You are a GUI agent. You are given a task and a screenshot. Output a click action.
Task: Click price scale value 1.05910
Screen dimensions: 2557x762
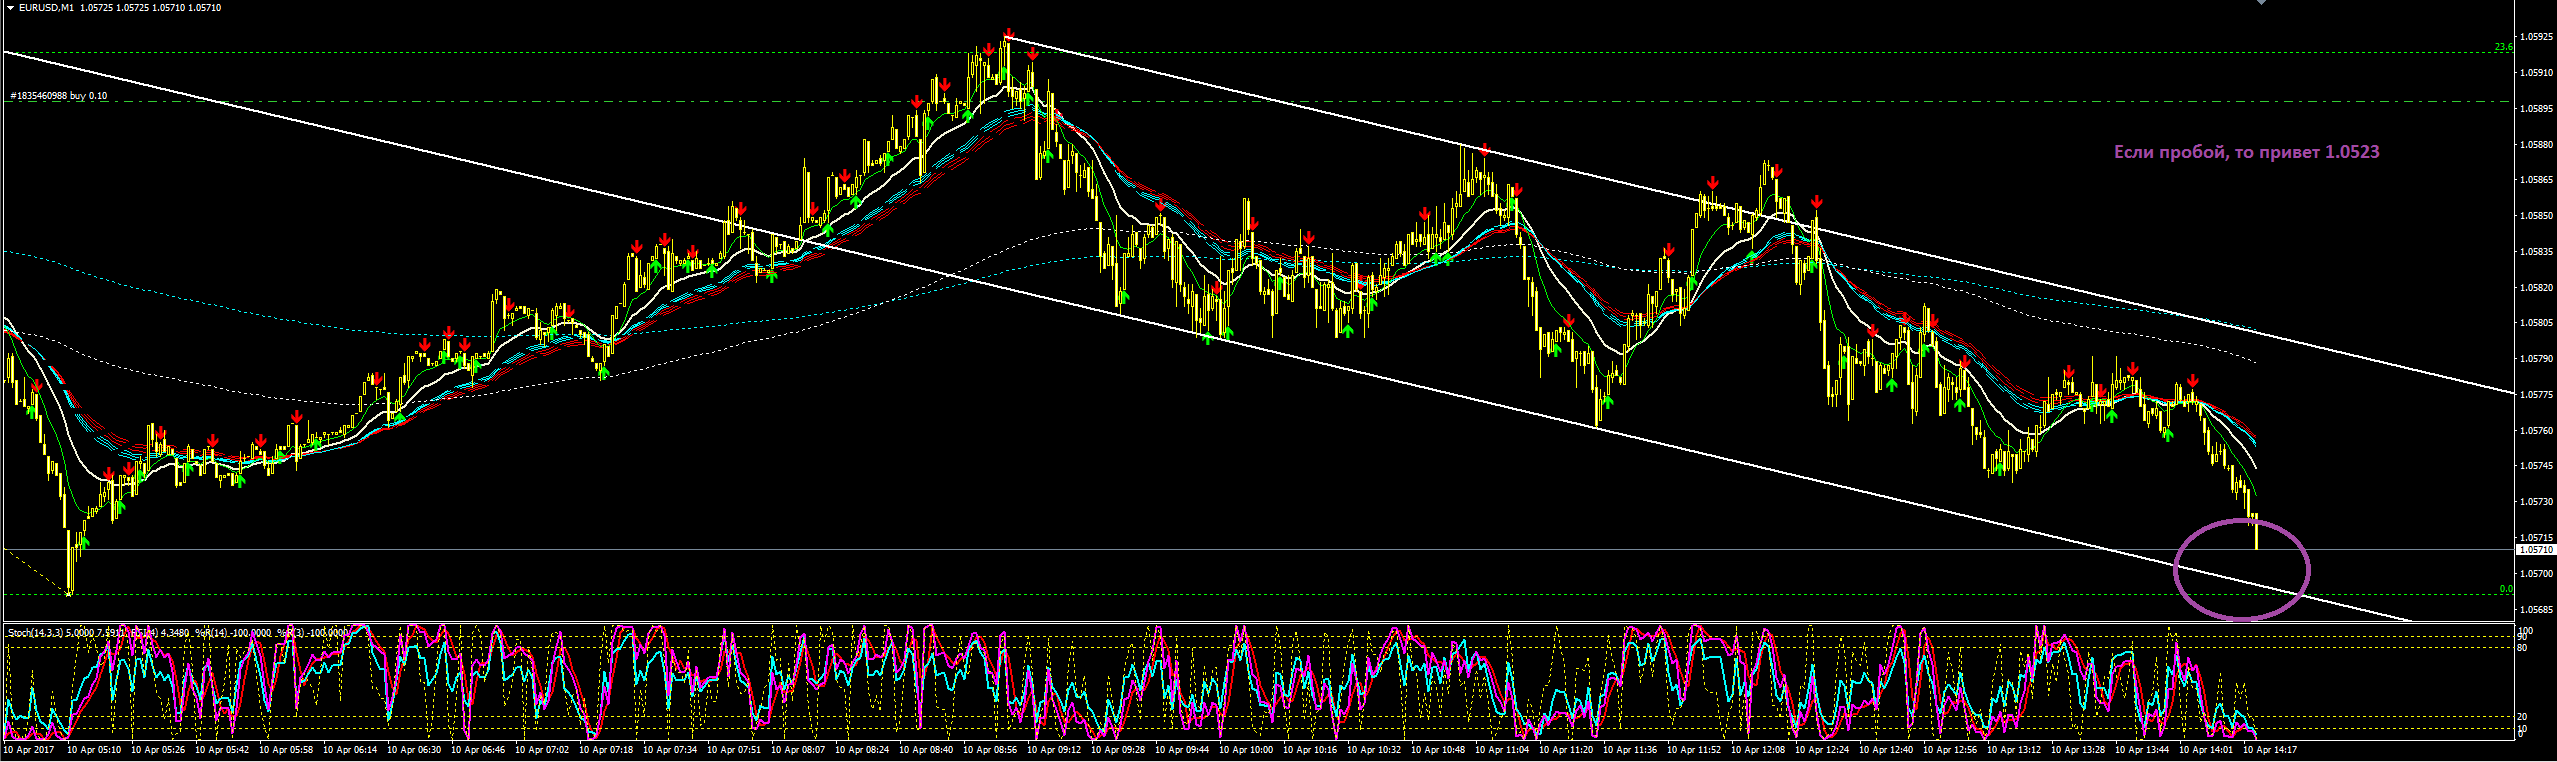click(x=2535, y=73)
